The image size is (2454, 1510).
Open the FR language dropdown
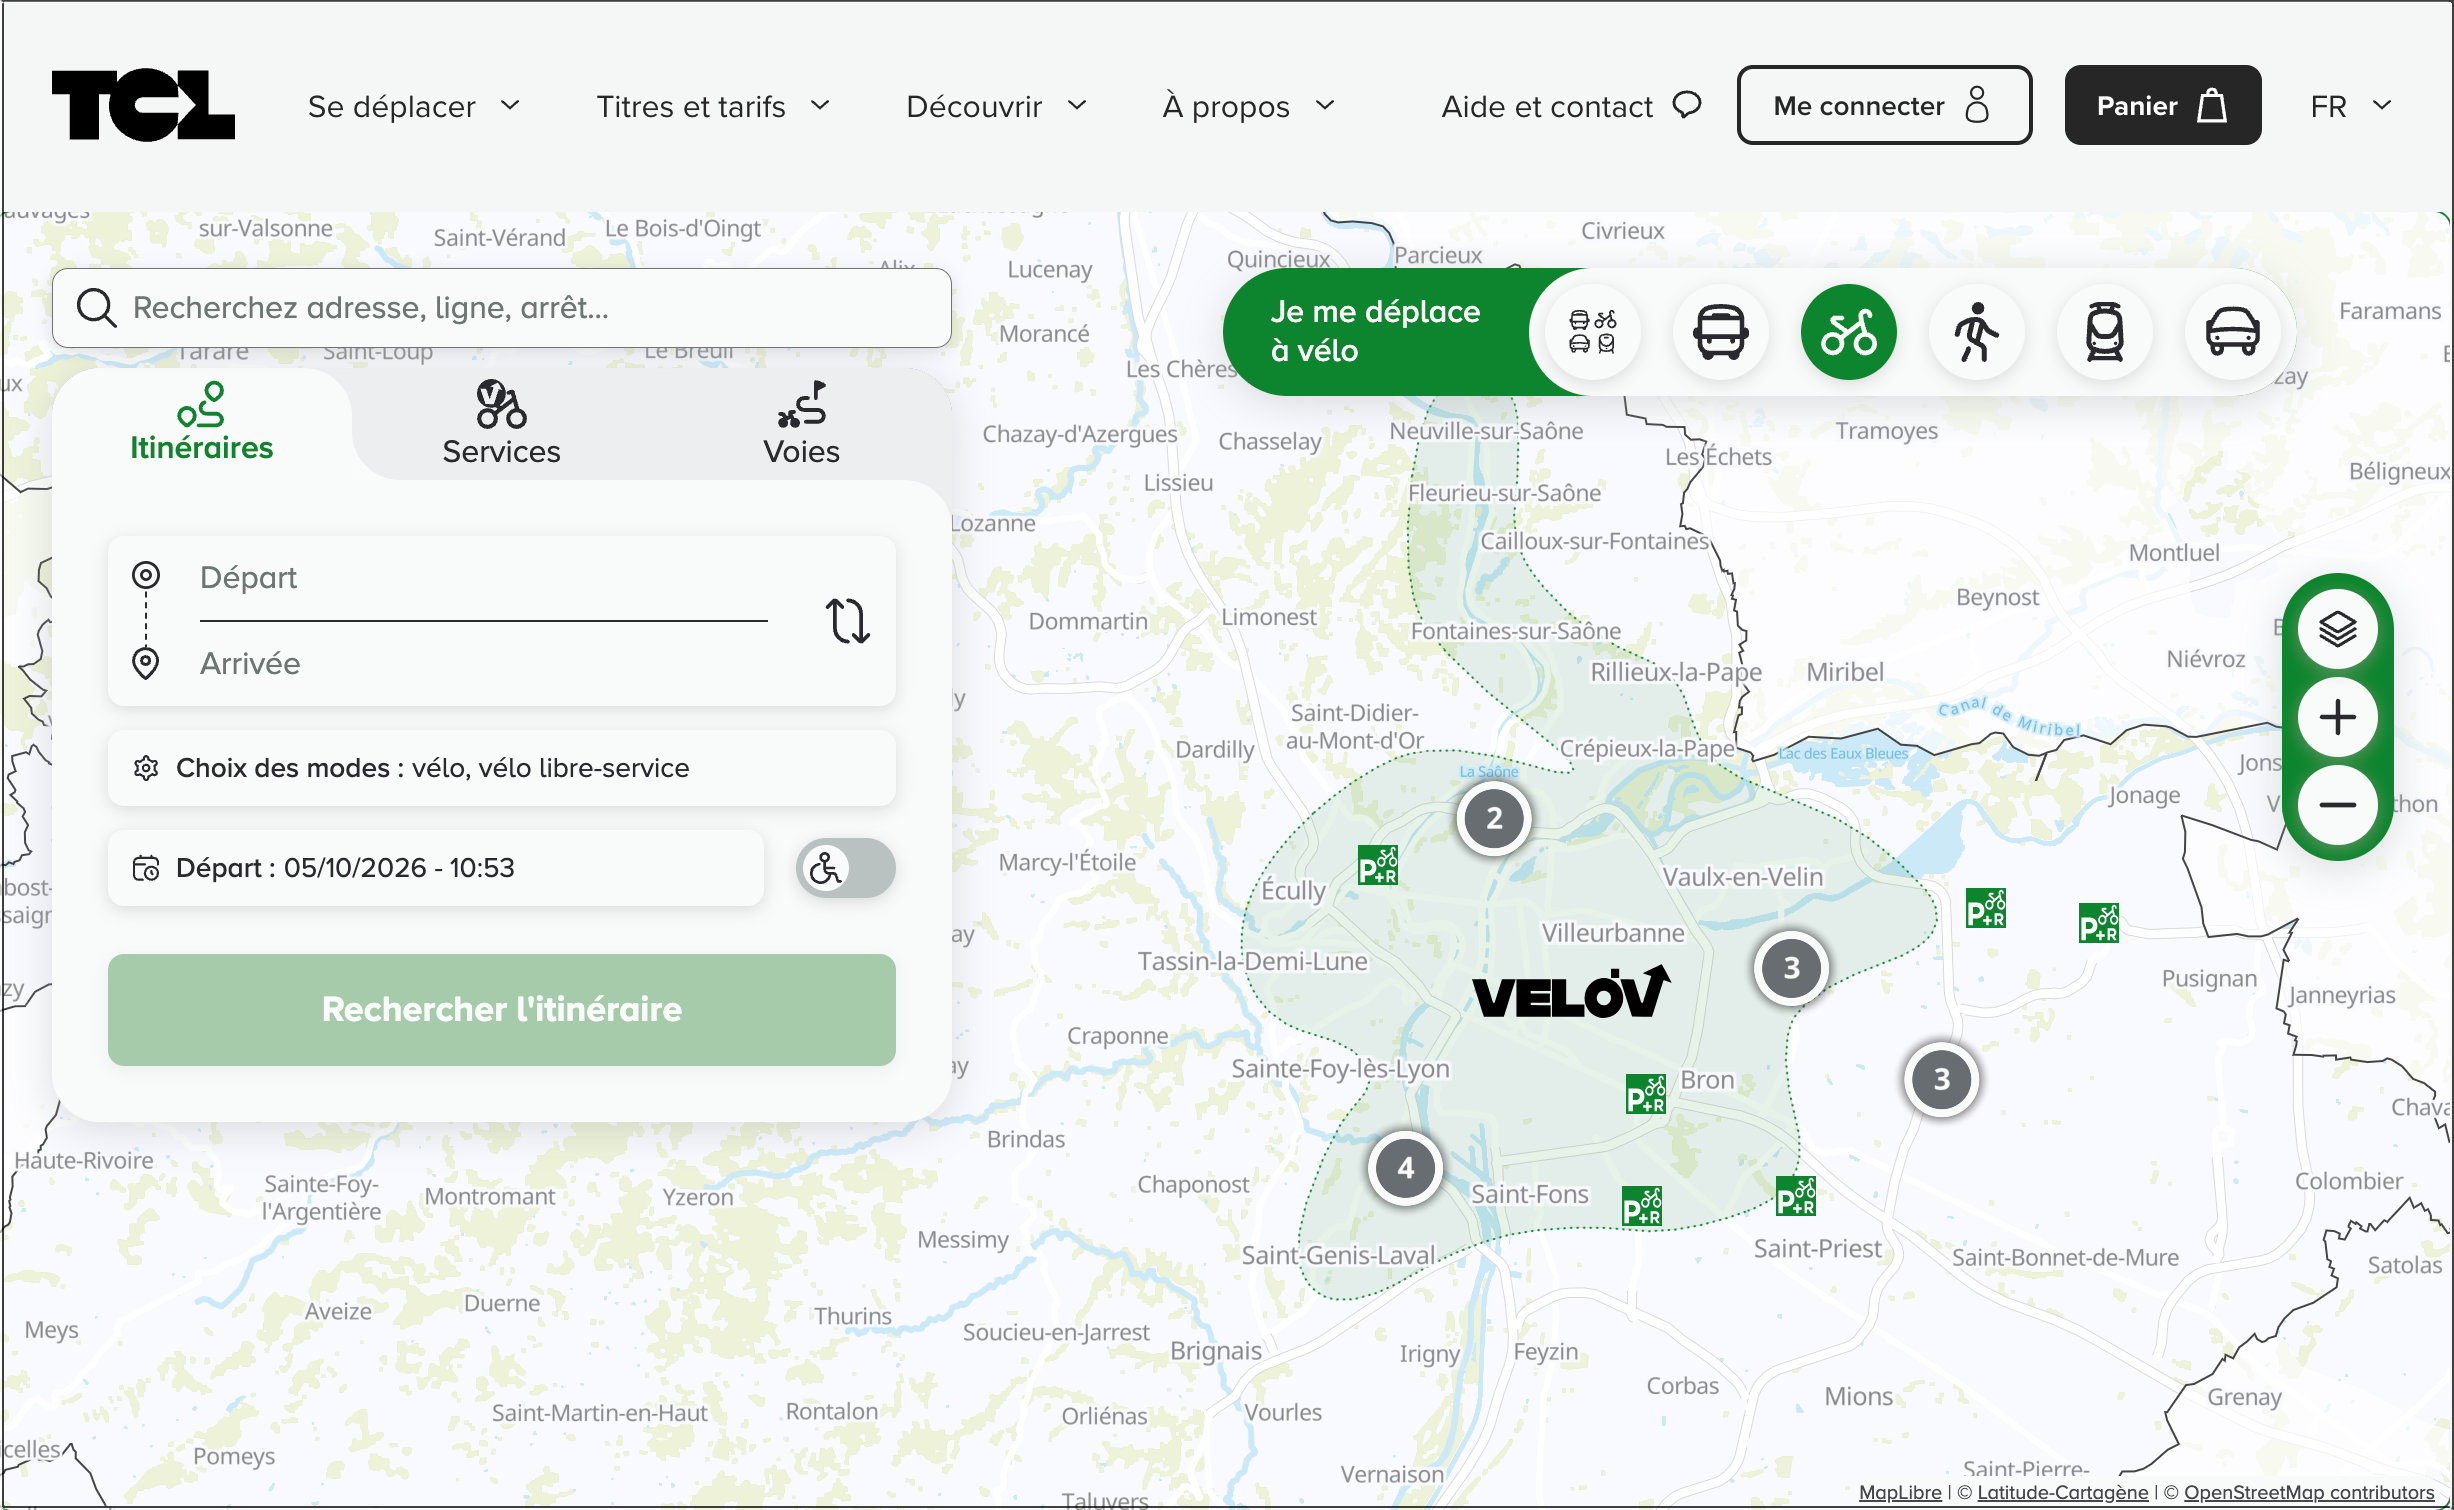click(2351, 106)
